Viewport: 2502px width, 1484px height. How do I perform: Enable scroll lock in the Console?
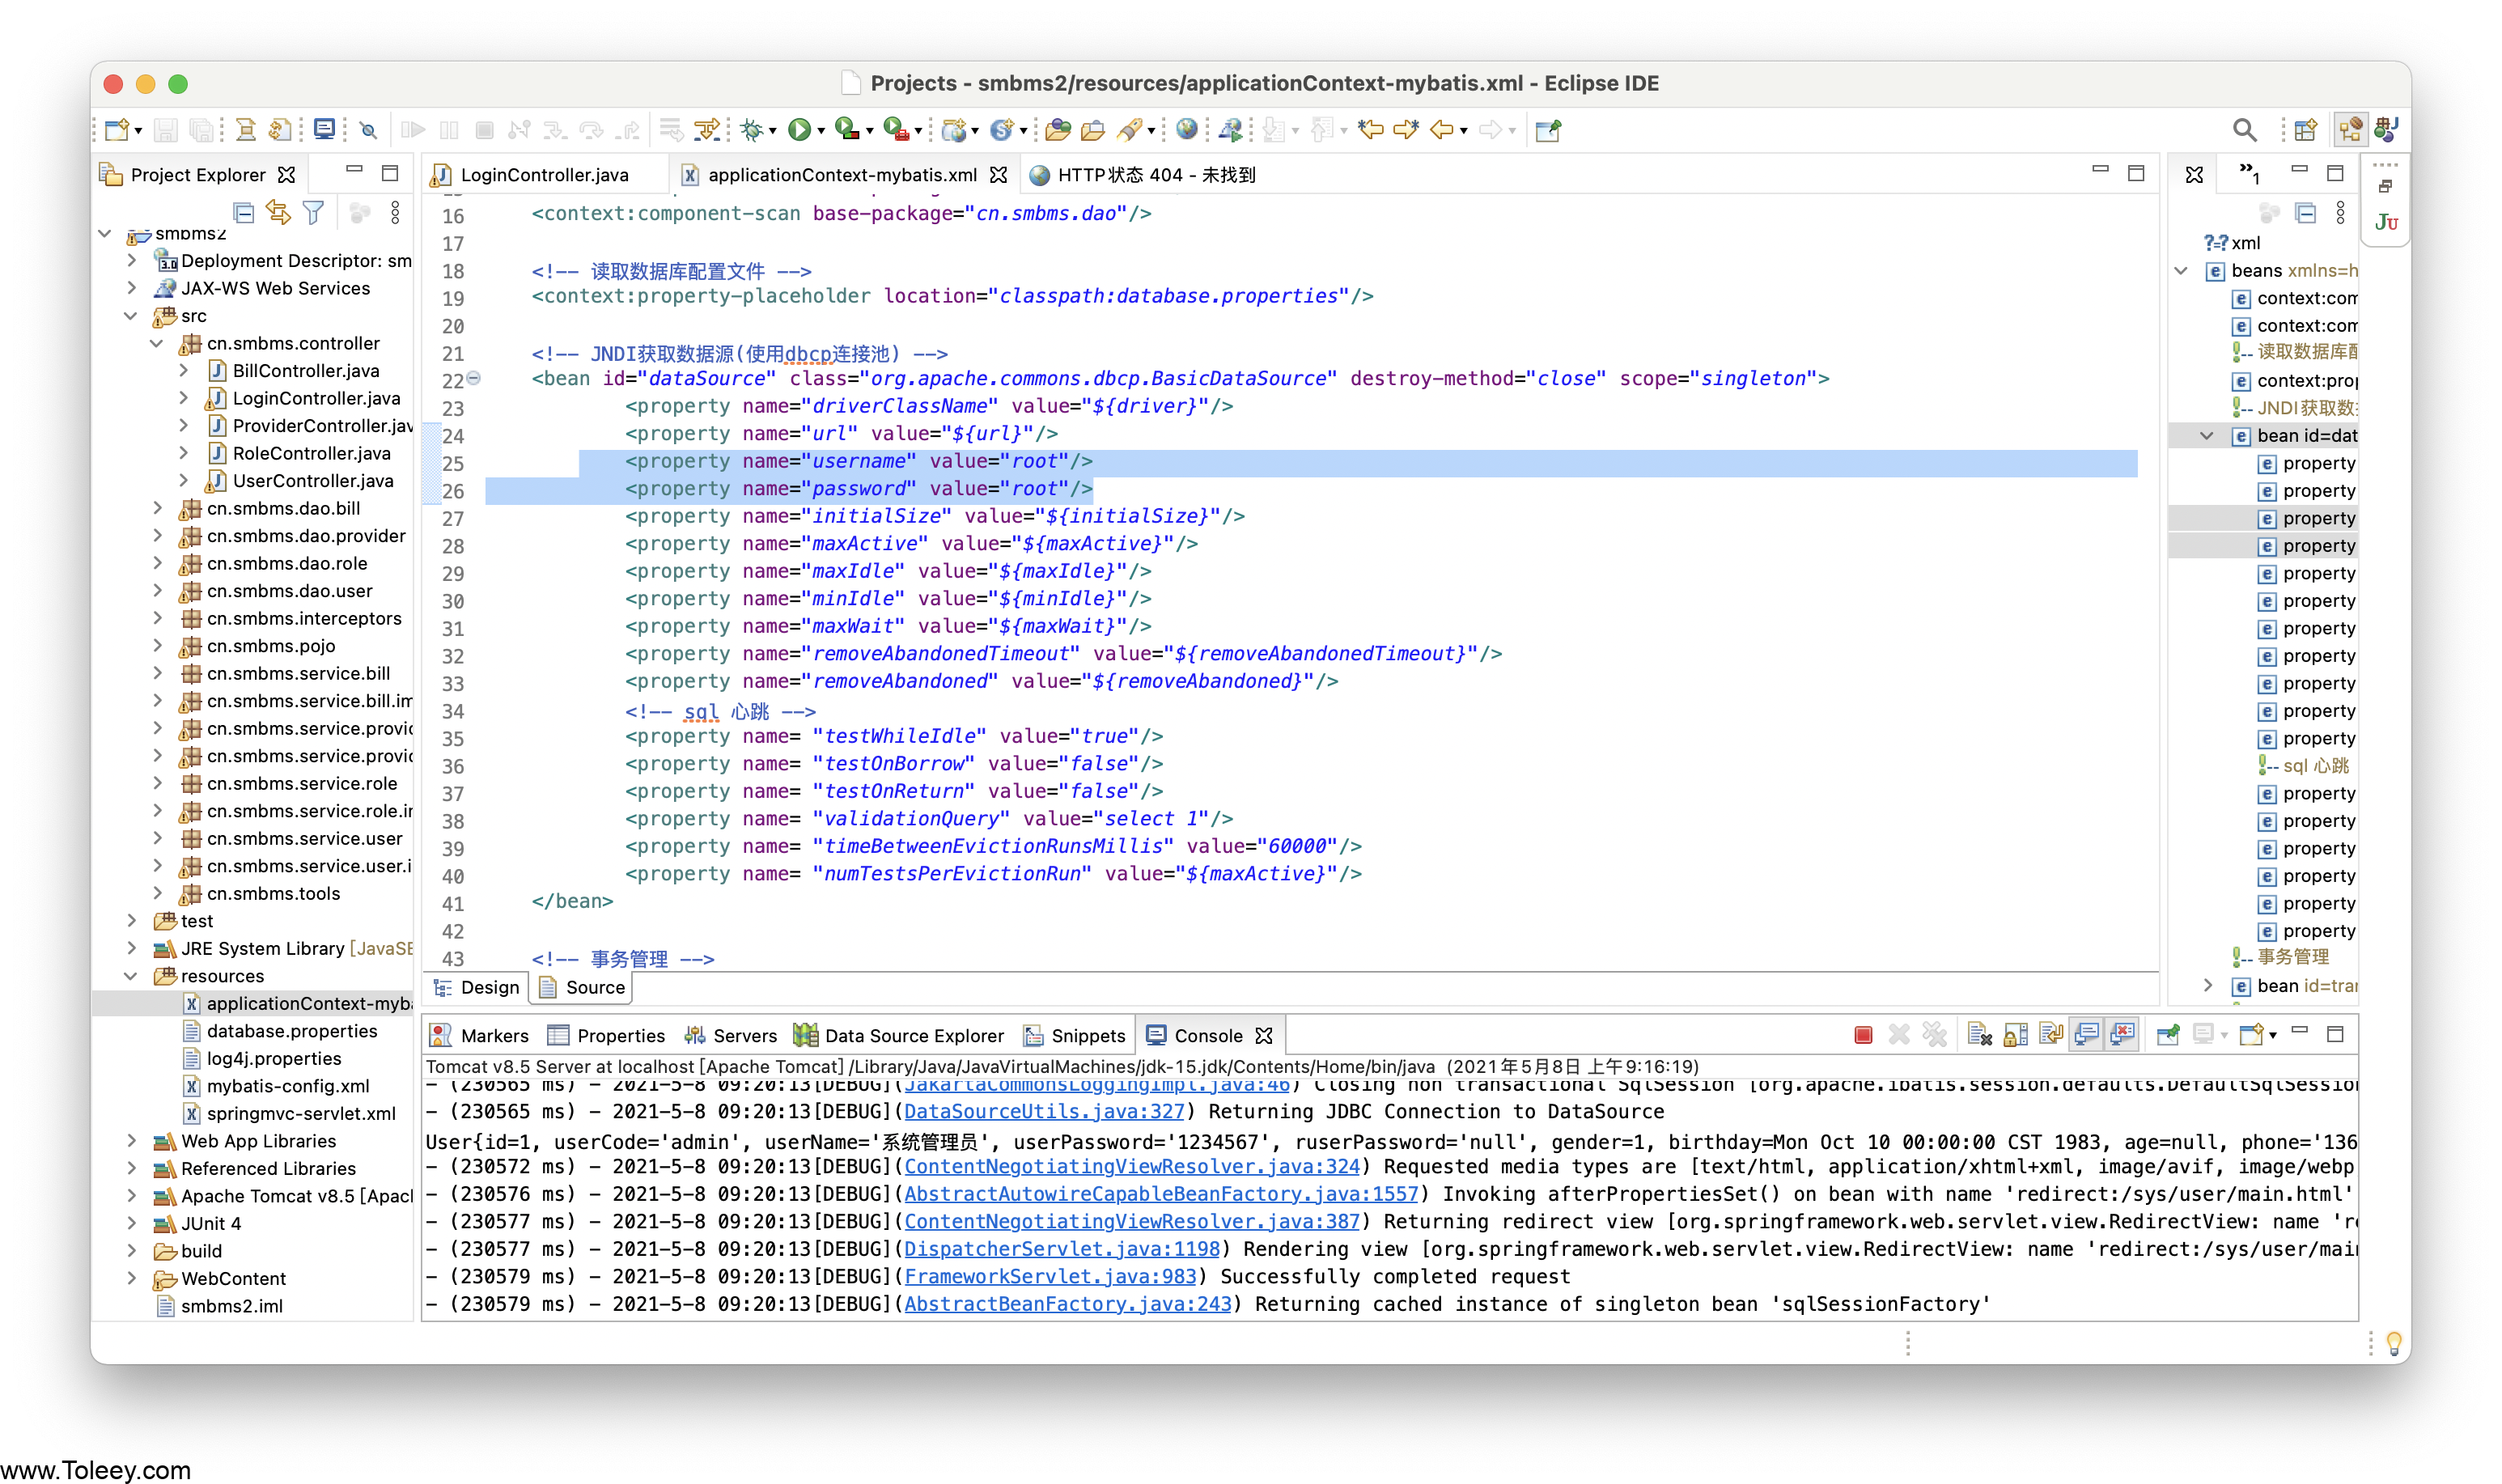coord(2014,1035)
